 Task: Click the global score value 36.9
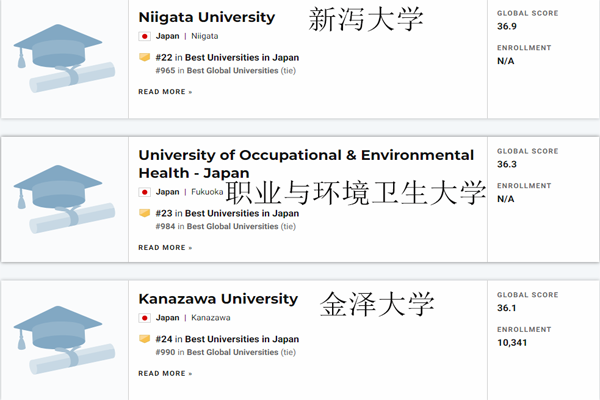(507, 26)
